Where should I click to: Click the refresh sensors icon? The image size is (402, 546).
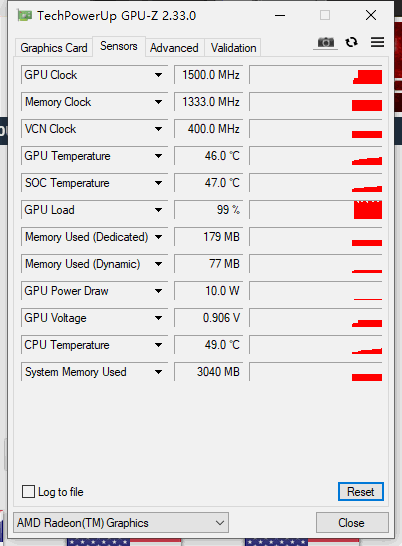pos(351,42)
